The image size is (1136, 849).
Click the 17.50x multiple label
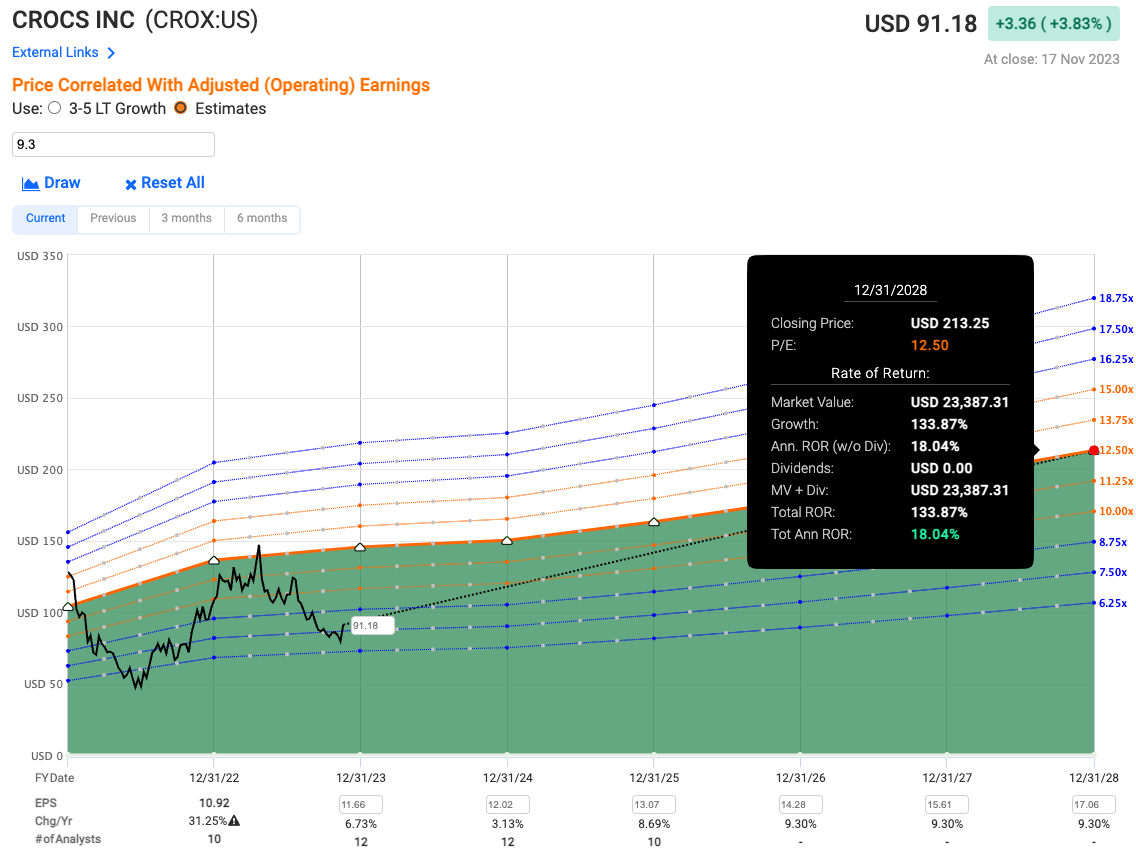[x=1116, y=329]
